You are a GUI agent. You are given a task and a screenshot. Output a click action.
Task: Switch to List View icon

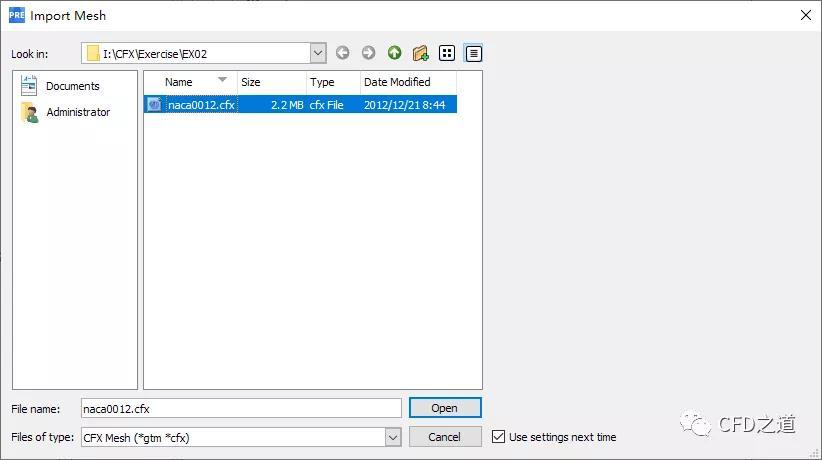pos(447,53)
